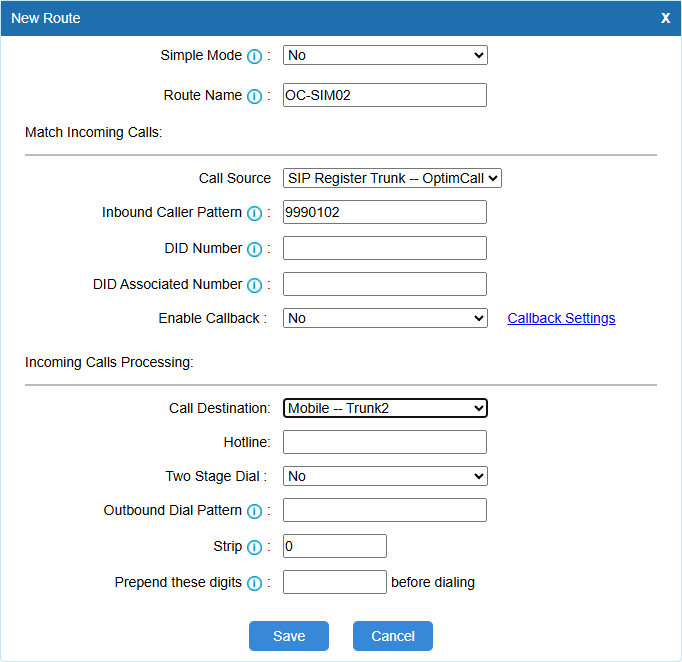Screen dimensions: 682x662
Task: Click the Inbound Caller Pattern field
Action: (384, 212)
